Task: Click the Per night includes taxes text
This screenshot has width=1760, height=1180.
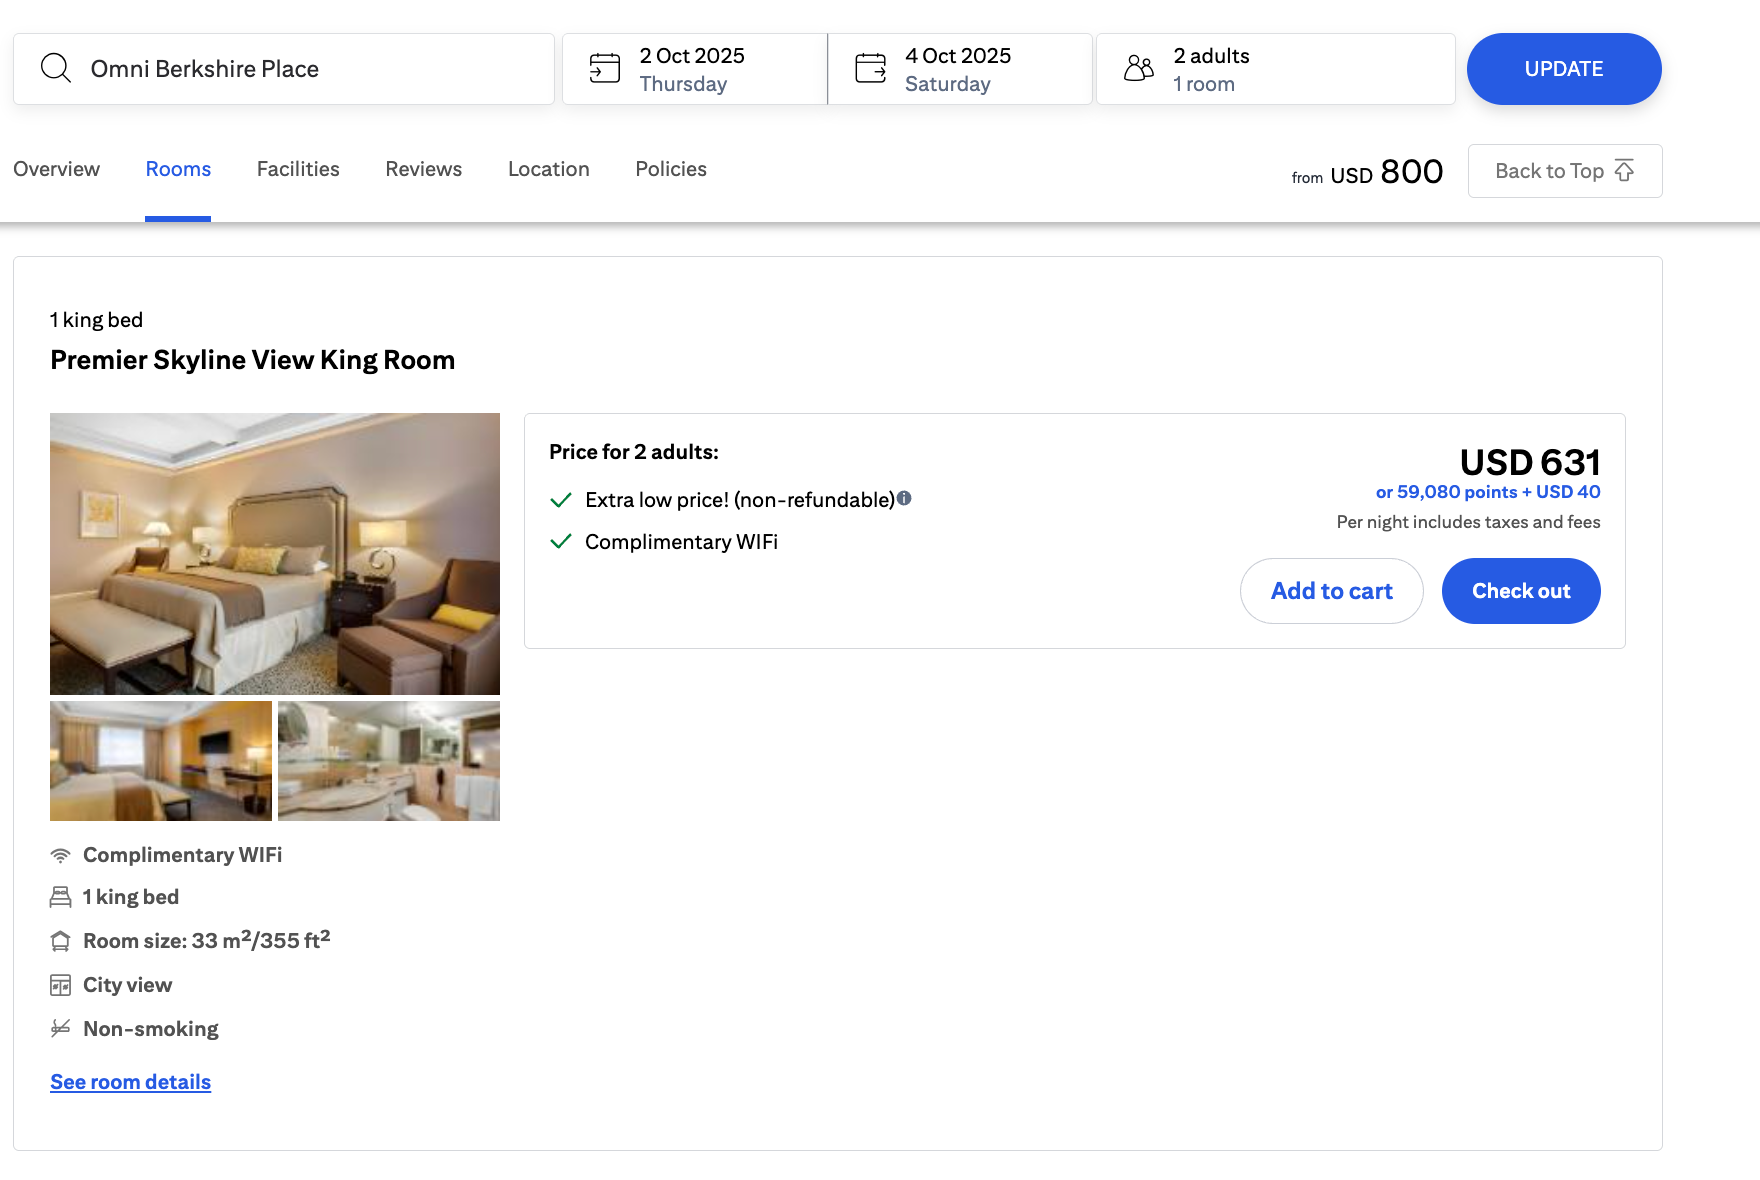Action: (1469, 522)
